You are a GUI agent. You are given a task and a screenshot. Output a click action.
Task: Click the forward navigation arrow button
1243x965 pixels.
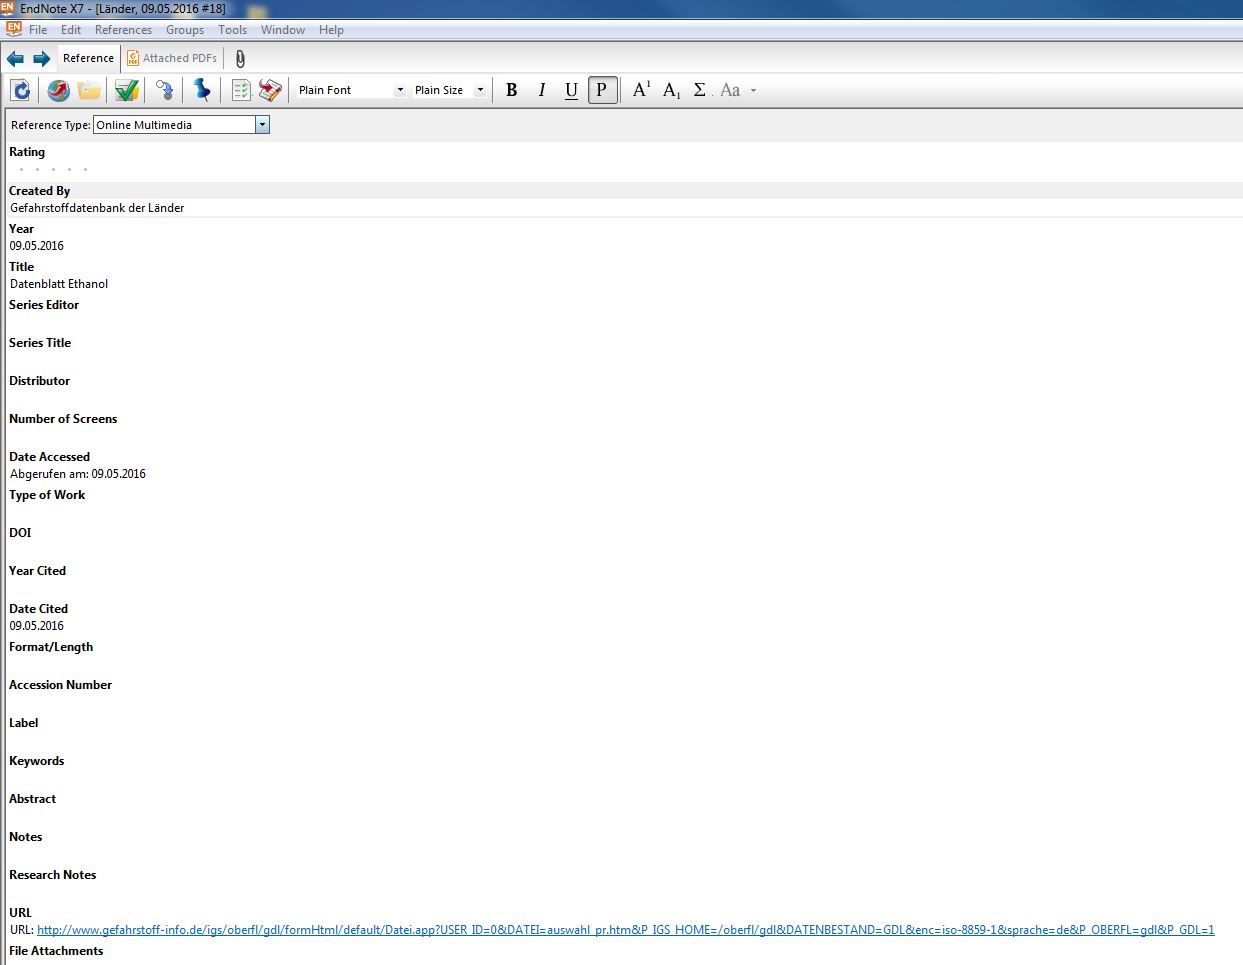42,58
